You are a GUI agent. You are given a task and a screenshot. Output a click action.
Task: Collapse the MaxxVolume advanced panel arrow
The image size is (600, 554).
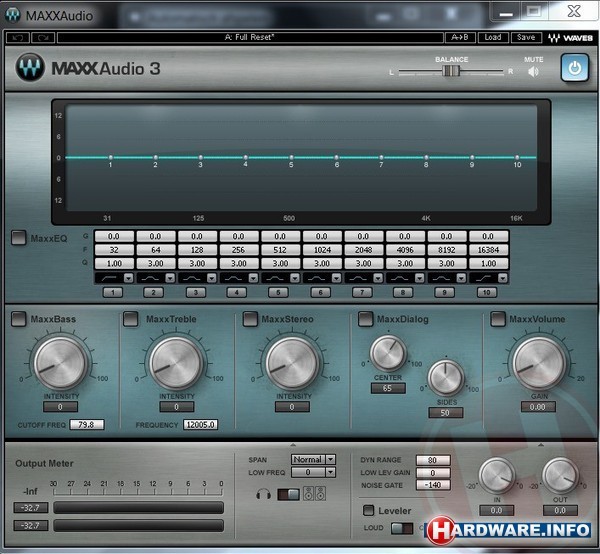pyautogui.click(x=541, y=445)
